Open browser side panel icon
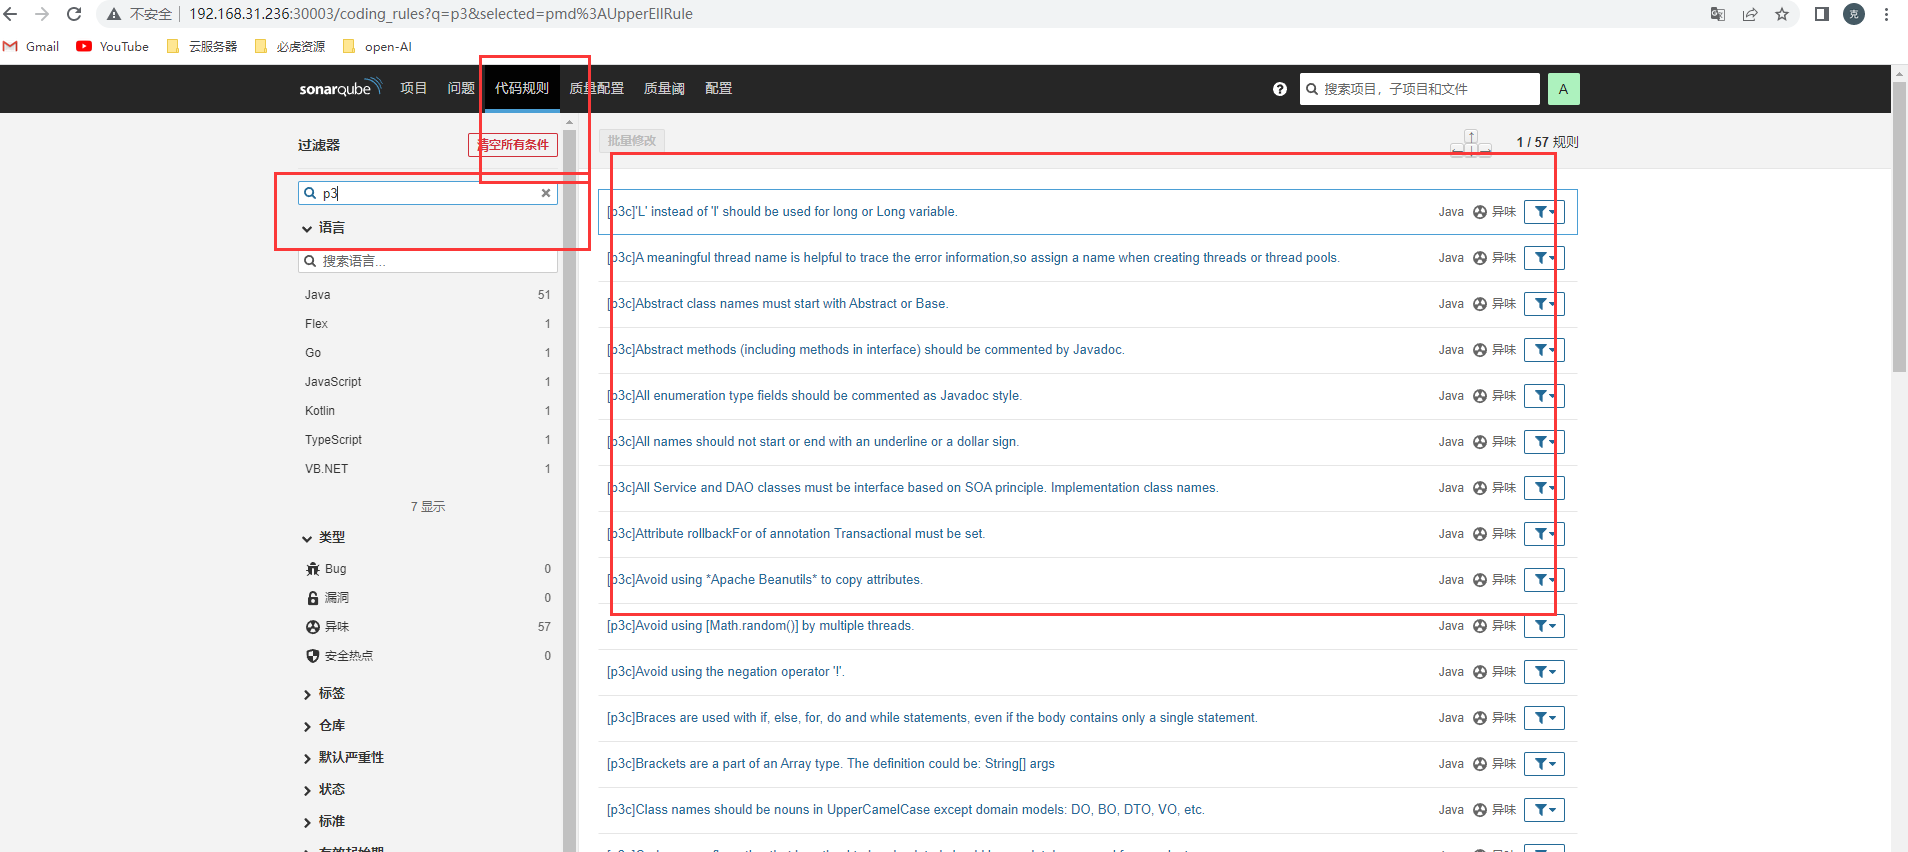 pyautogui.click(x=1822, y=14)
